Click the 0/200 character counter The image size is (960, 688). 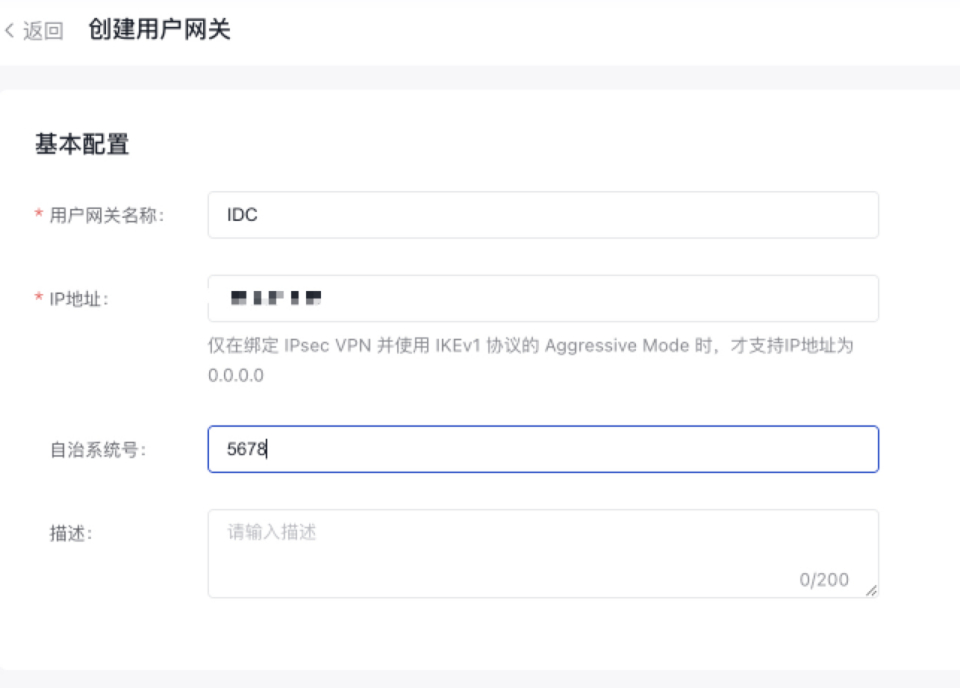point(823,580)
